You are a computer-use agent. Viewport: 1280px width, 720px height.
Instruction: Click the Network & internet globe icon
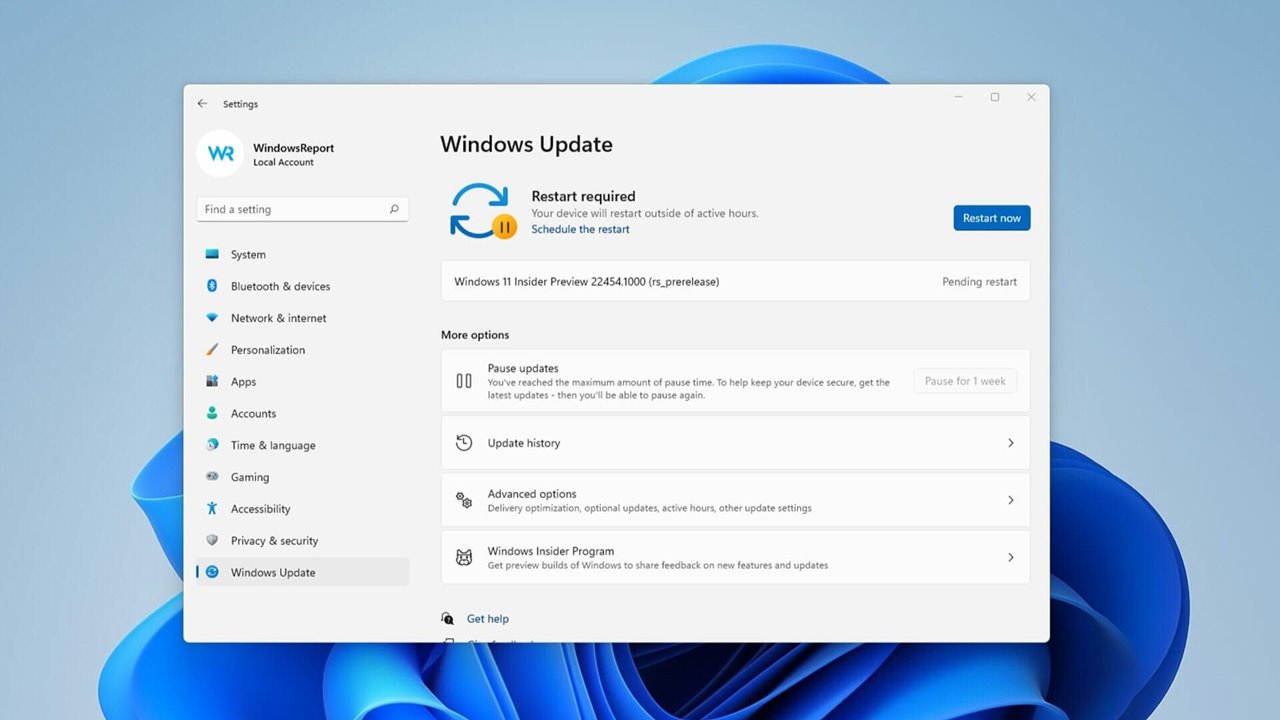[x=211, y=318]
